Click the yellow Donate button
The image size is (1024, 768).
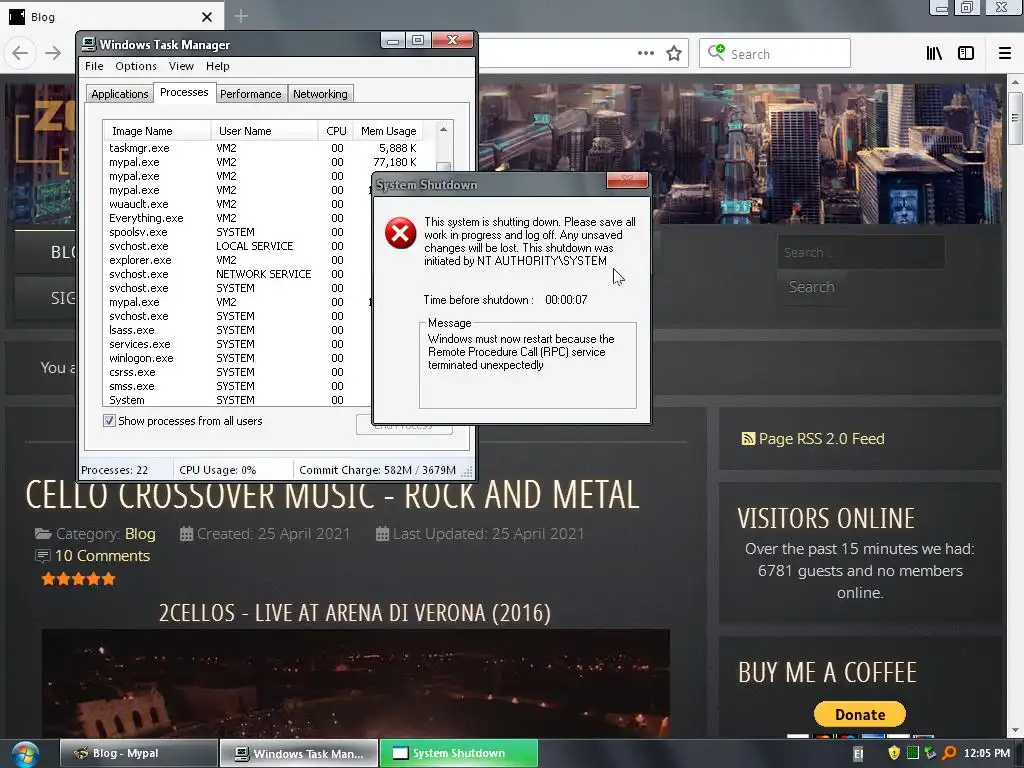tap(859, 714)
